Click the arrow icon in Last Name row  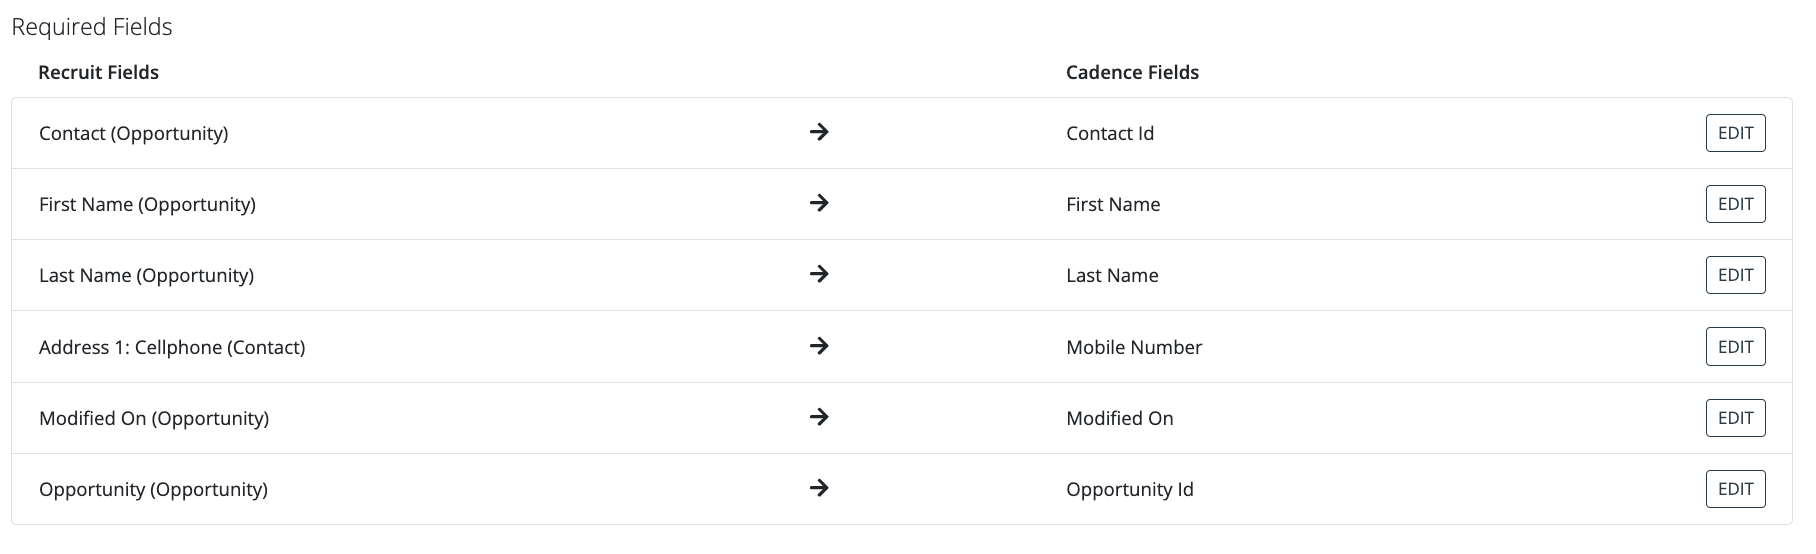pos(819,274)
